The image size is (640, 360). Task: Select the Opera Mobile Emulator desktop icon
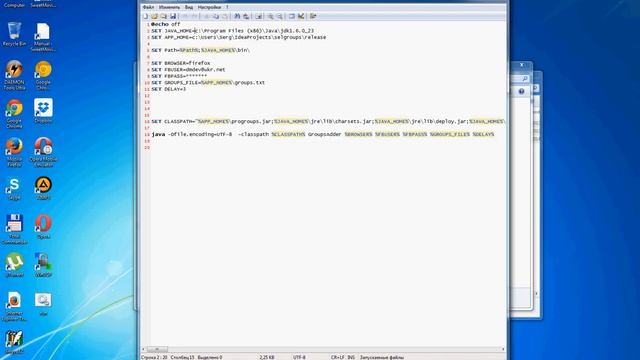pos(43,152)
